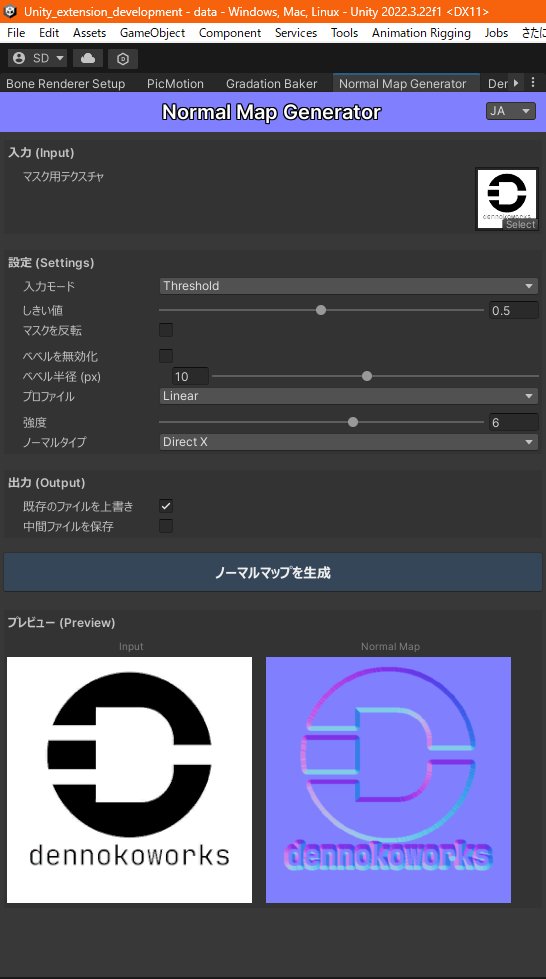The width and height of the screenshot is (546, 979).
Task: Toggle the invert mask (マスクを反転) checkbox
Action: pos(166,330)
